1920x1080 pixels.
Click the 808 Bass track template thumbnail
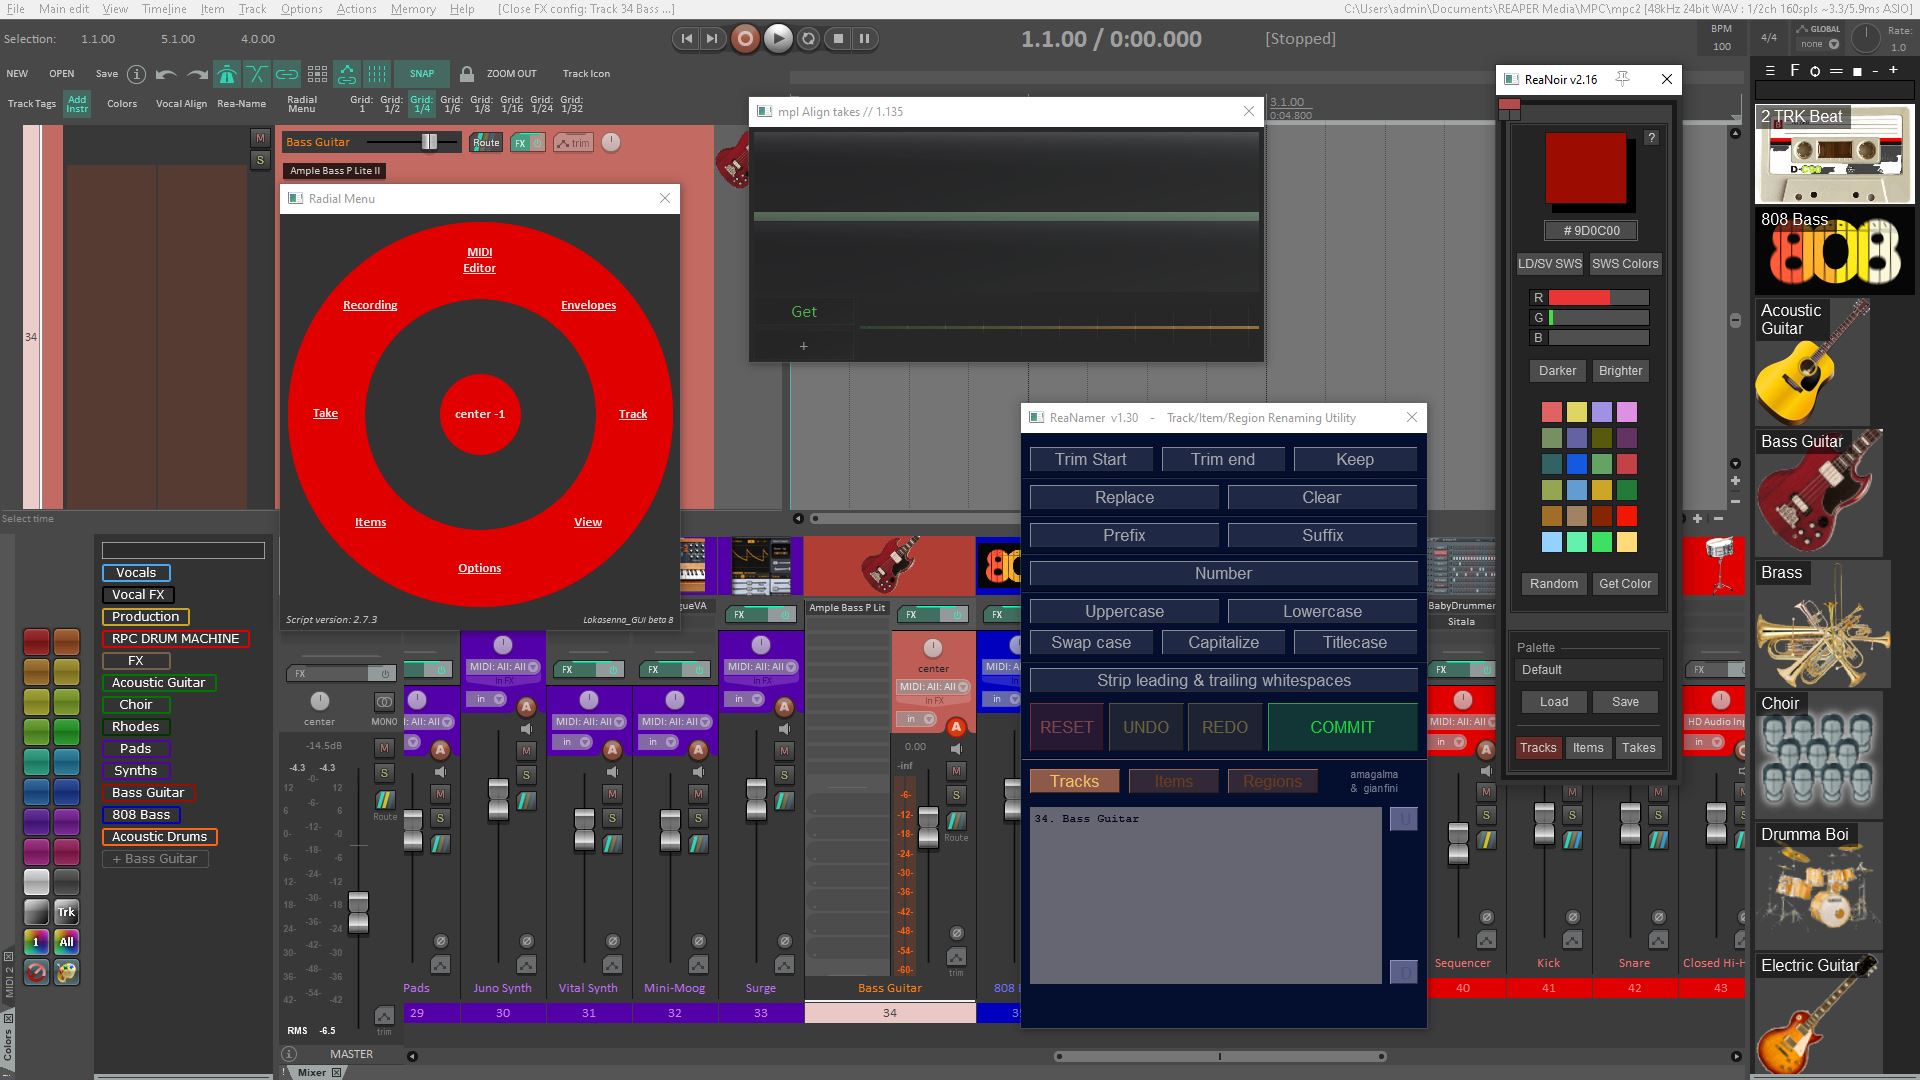(1835, 252)
